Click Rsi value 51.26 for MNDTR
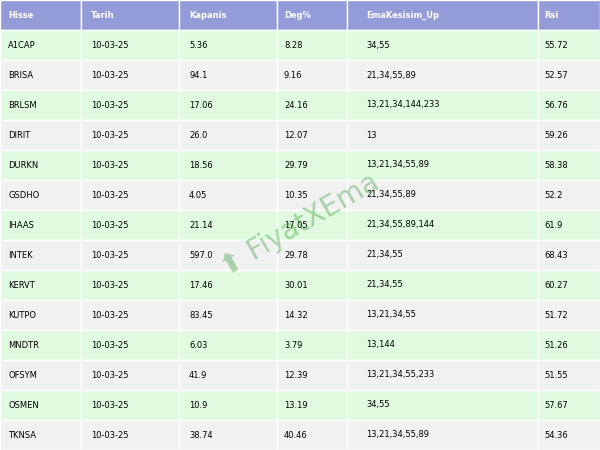Image resolution: width=600 pixels, height=450 pixels. [x=556, y=345]
